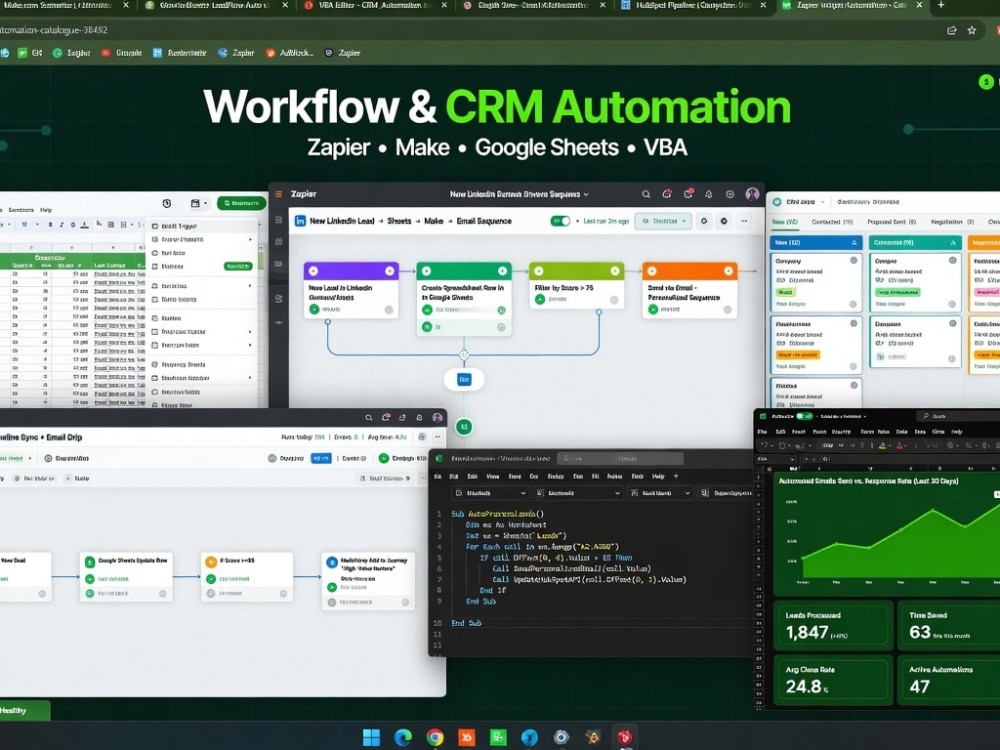Screen dimensions: 1000x750
Task: Click the Healthy status button at bottom left
Action: click(24, 710)
